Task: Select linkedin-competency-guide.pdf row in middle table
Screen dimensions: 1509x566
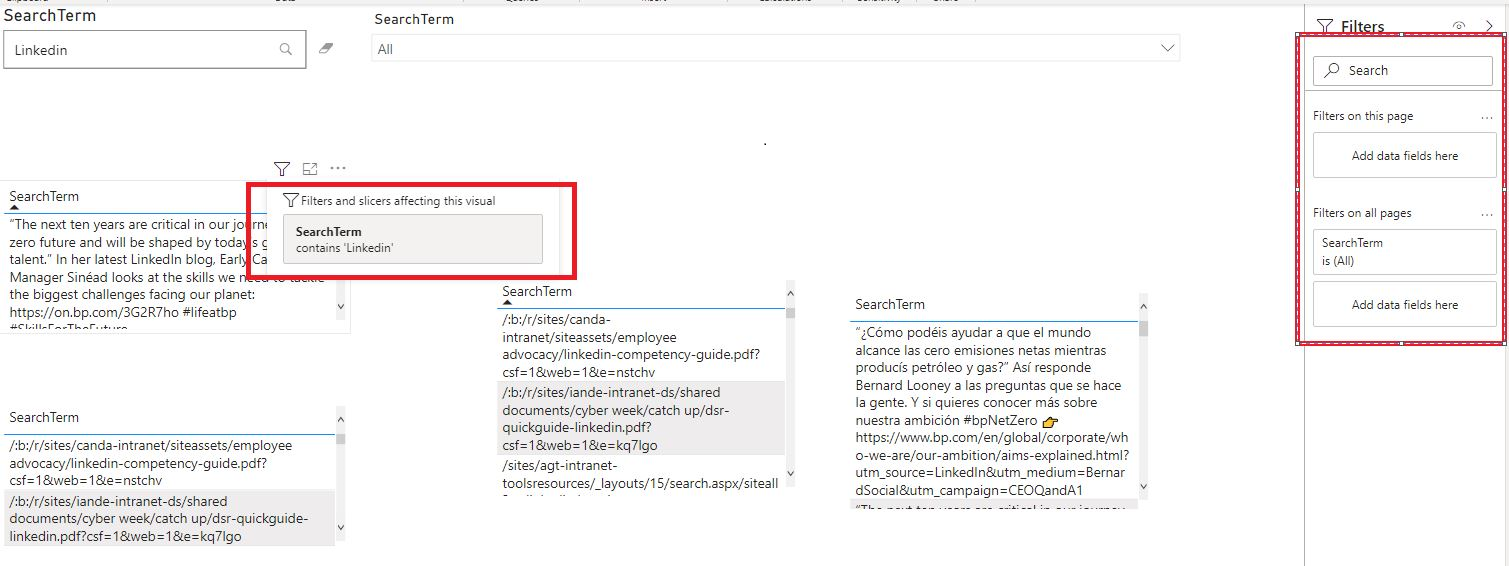Action: tap(640, 345)
